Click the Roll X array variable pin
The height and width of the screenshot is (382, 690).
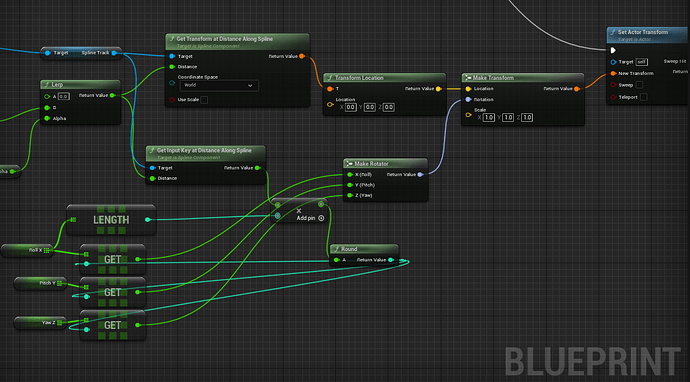tap(47, 250)
